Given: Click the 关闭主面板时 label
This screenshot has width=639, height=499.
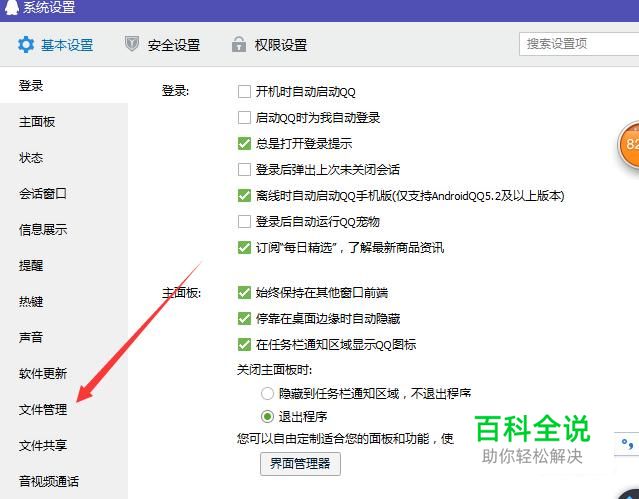Looking at the screenshot, I should pyautogui.click(x=274, y=370).
